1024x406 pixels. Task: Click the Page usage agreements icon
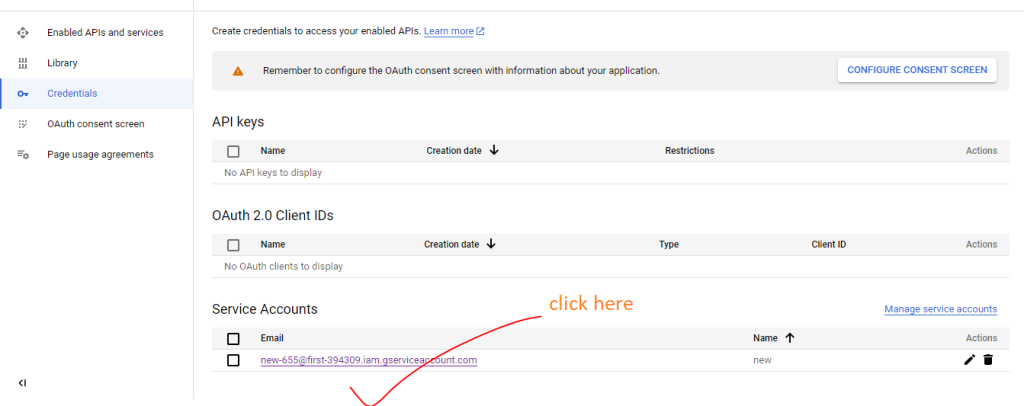(x=22, y=155)
